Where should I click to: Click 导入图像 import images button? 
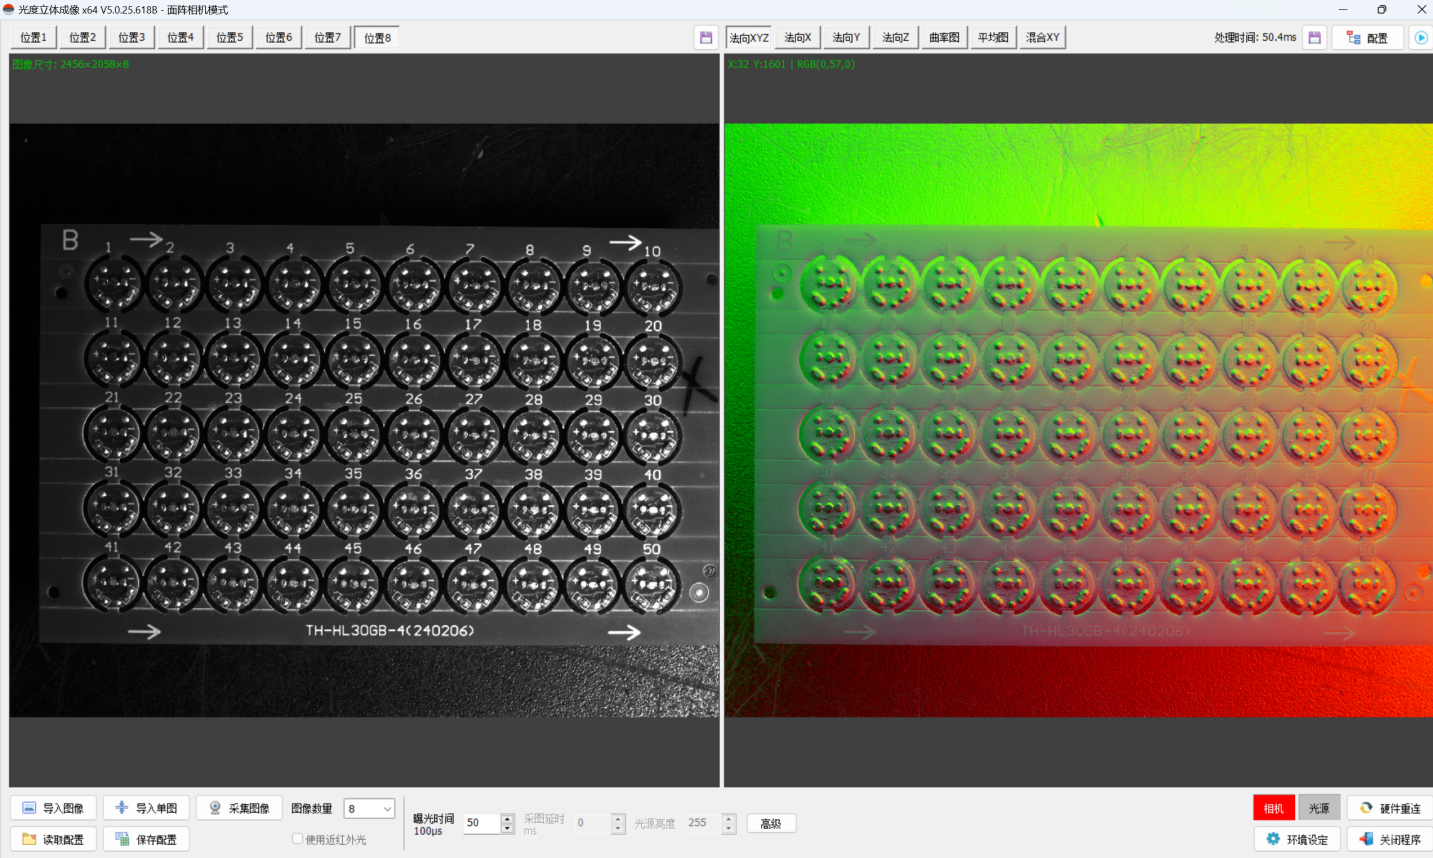[x=54, y=808]
